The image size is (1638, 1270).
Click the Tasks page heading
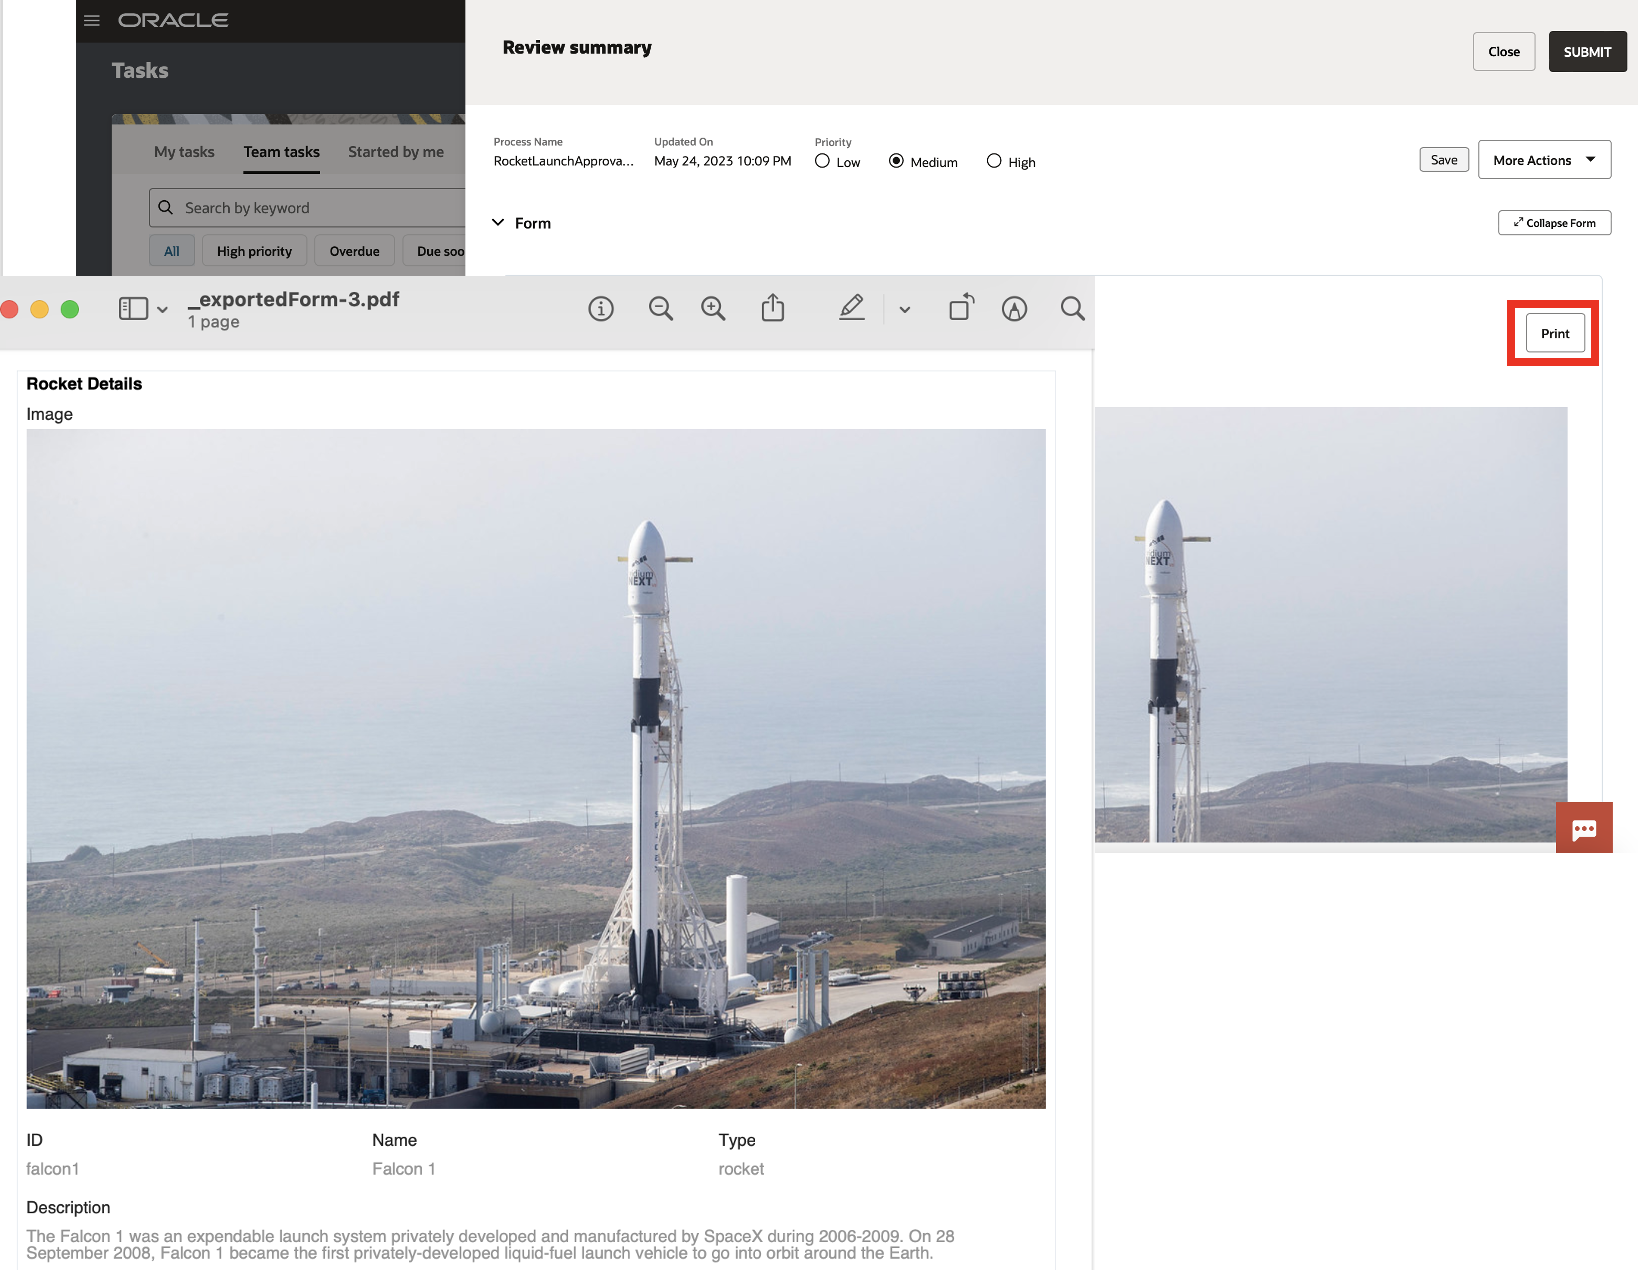[140, 71]
